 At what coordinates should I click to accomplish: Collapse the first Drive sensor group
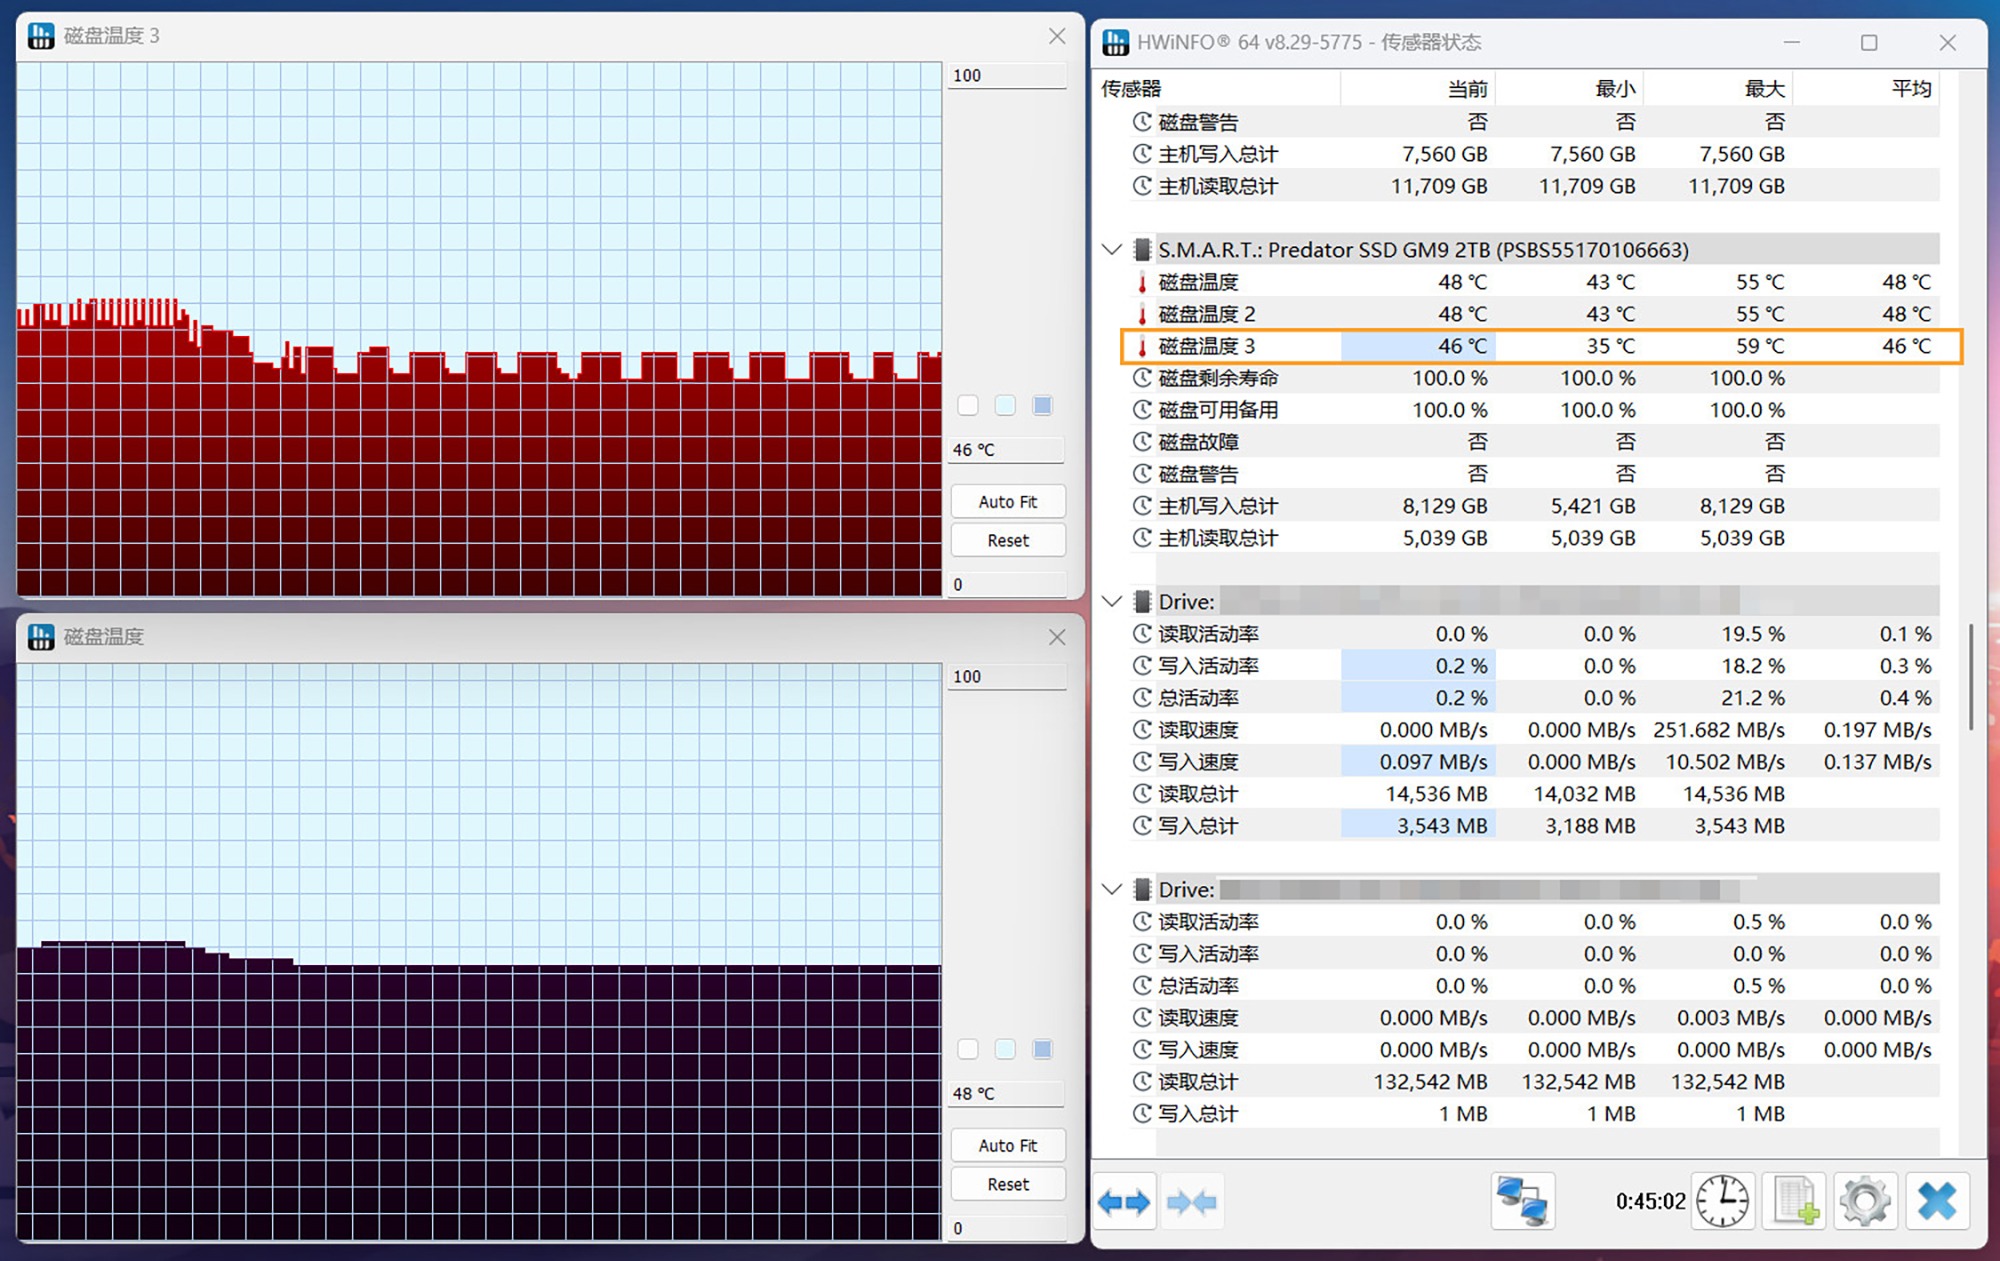[1112, 602]
